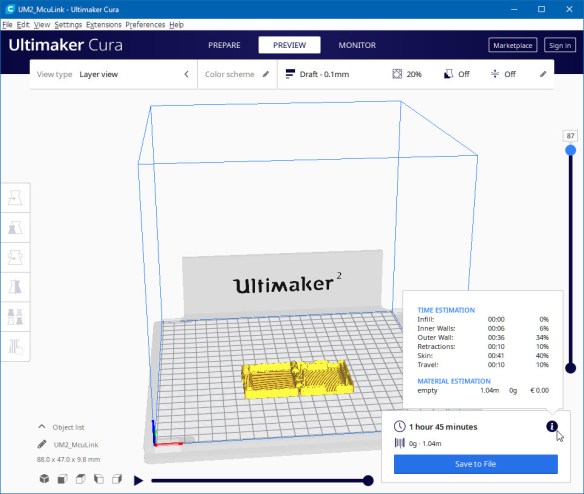The width and height of the screenshot is (584, 494).
Task: Switch to the PREVIEW stage
Action: tap(289, 45)
